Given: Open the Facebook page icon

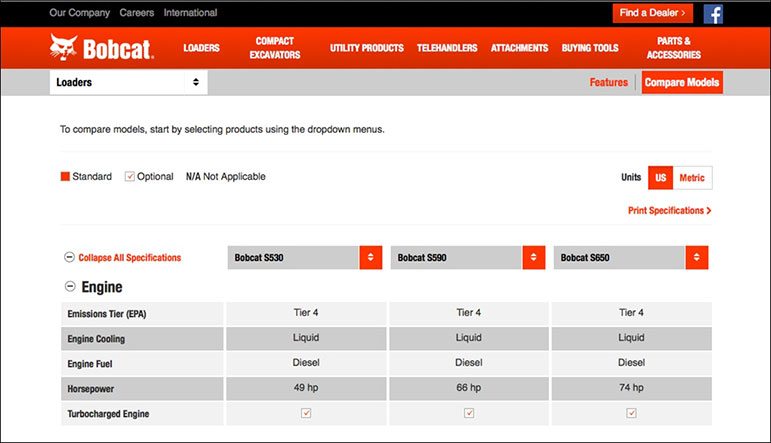Looking at the screenshot, I should (x=713, y=14).
